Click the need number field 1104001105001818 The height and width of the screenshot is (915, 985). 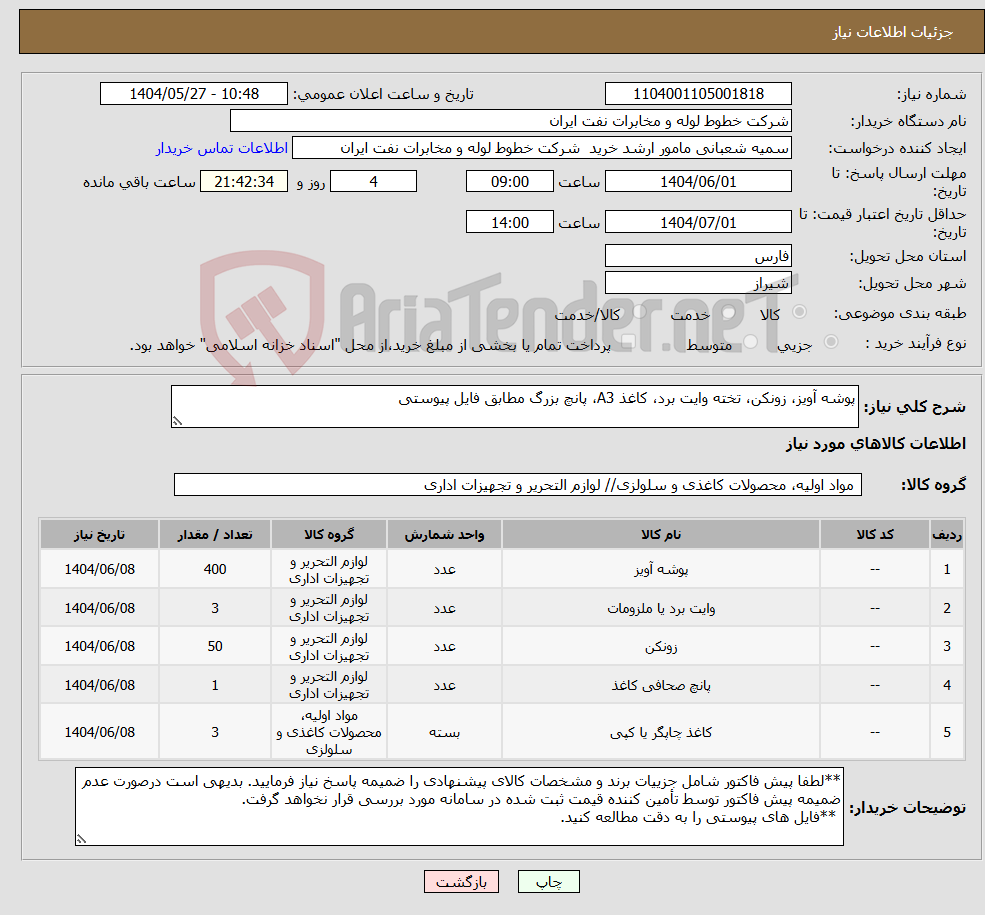tap(698, 94)
